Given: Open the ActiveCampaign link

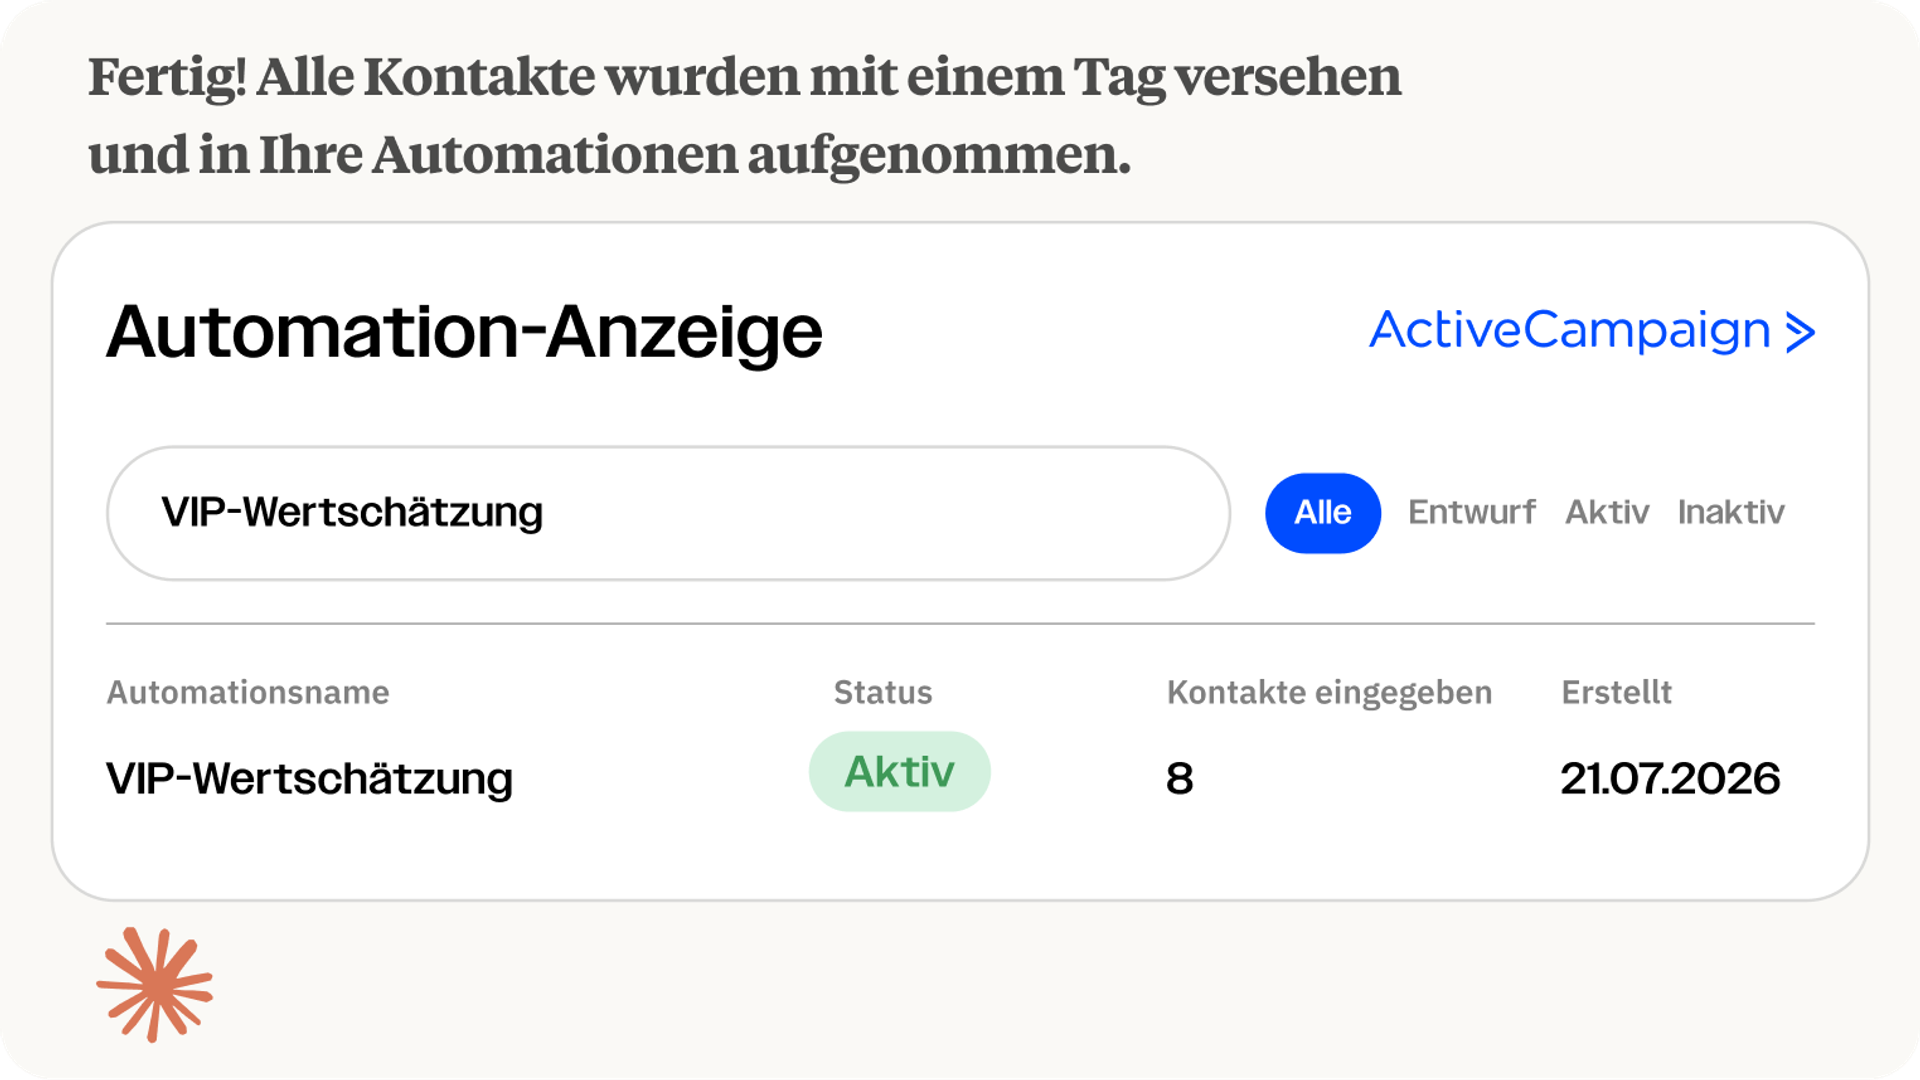Looking at the screenshot, I should coord(1592,331).
